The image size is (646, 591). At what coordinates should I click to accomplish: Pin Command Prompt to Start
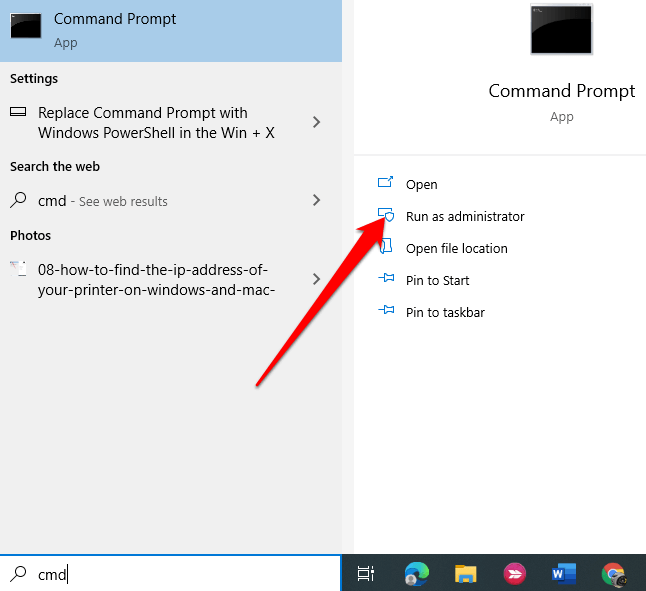(437, 280)
